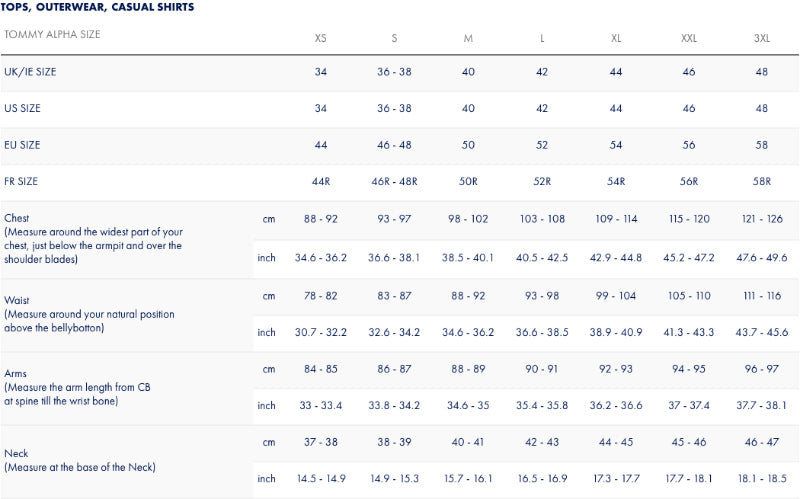Image resolution: width=800 pixels, height=499 pixels.
Task: Click the UK/IE SIZE row label
Action: coord(30,72)
